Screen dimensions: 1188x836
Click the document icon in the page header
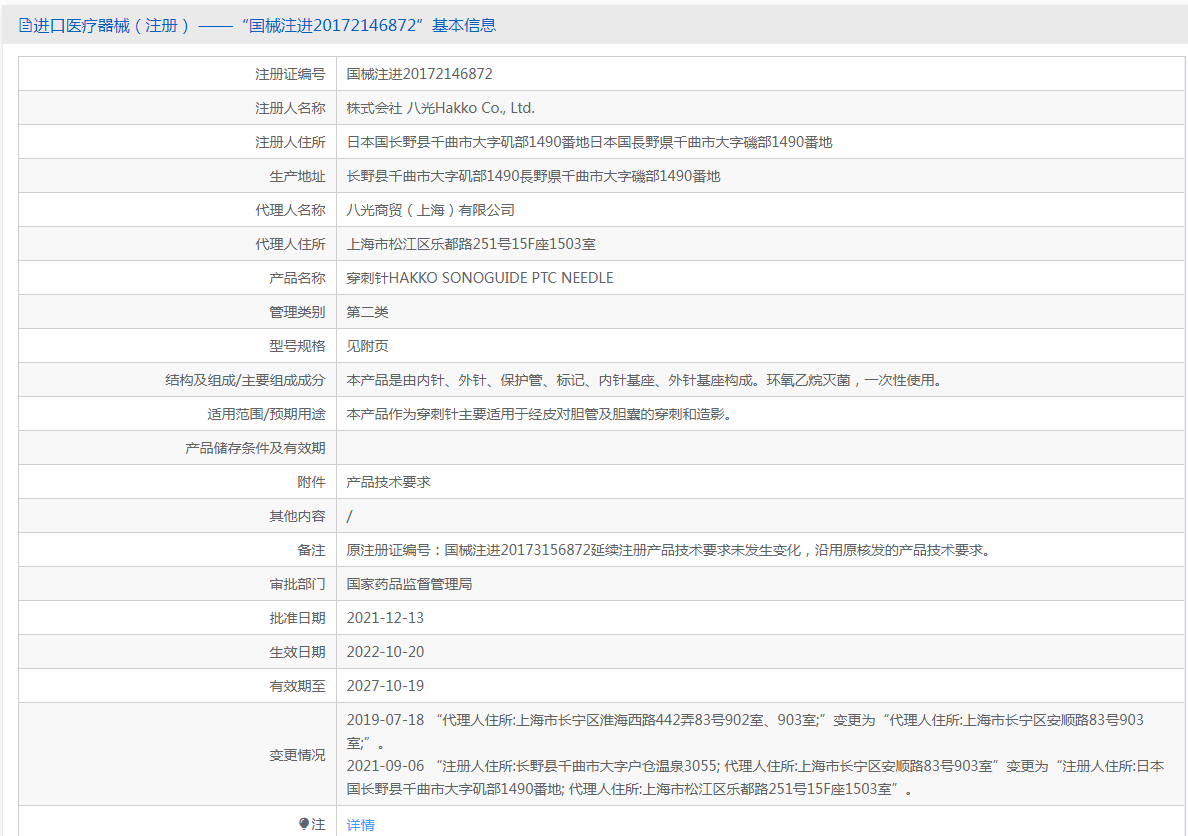tap(25, 26)
